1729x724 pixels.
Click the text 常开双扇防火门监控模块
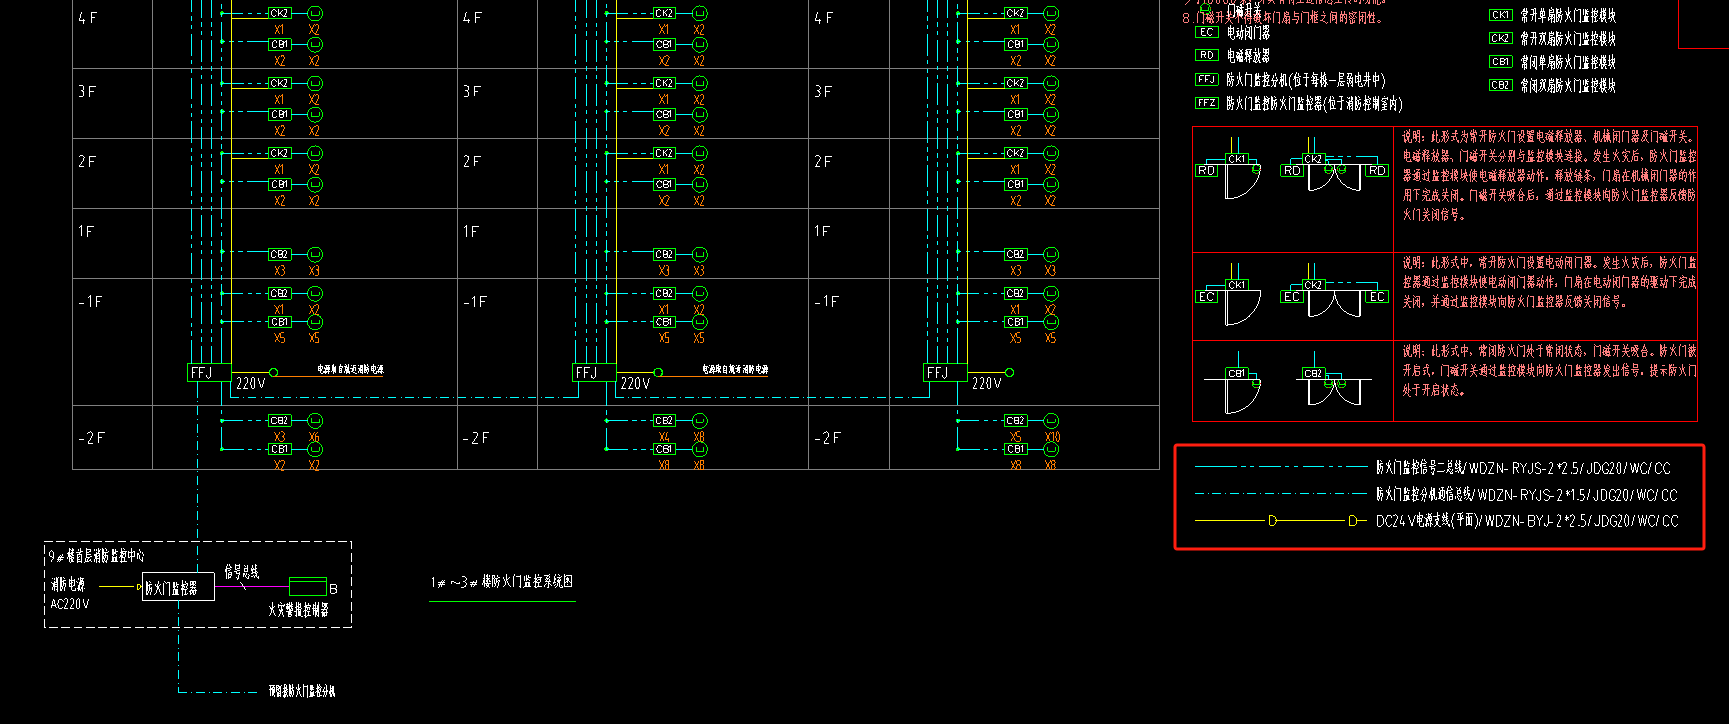pyautogui.click(x=1568, y=38)
